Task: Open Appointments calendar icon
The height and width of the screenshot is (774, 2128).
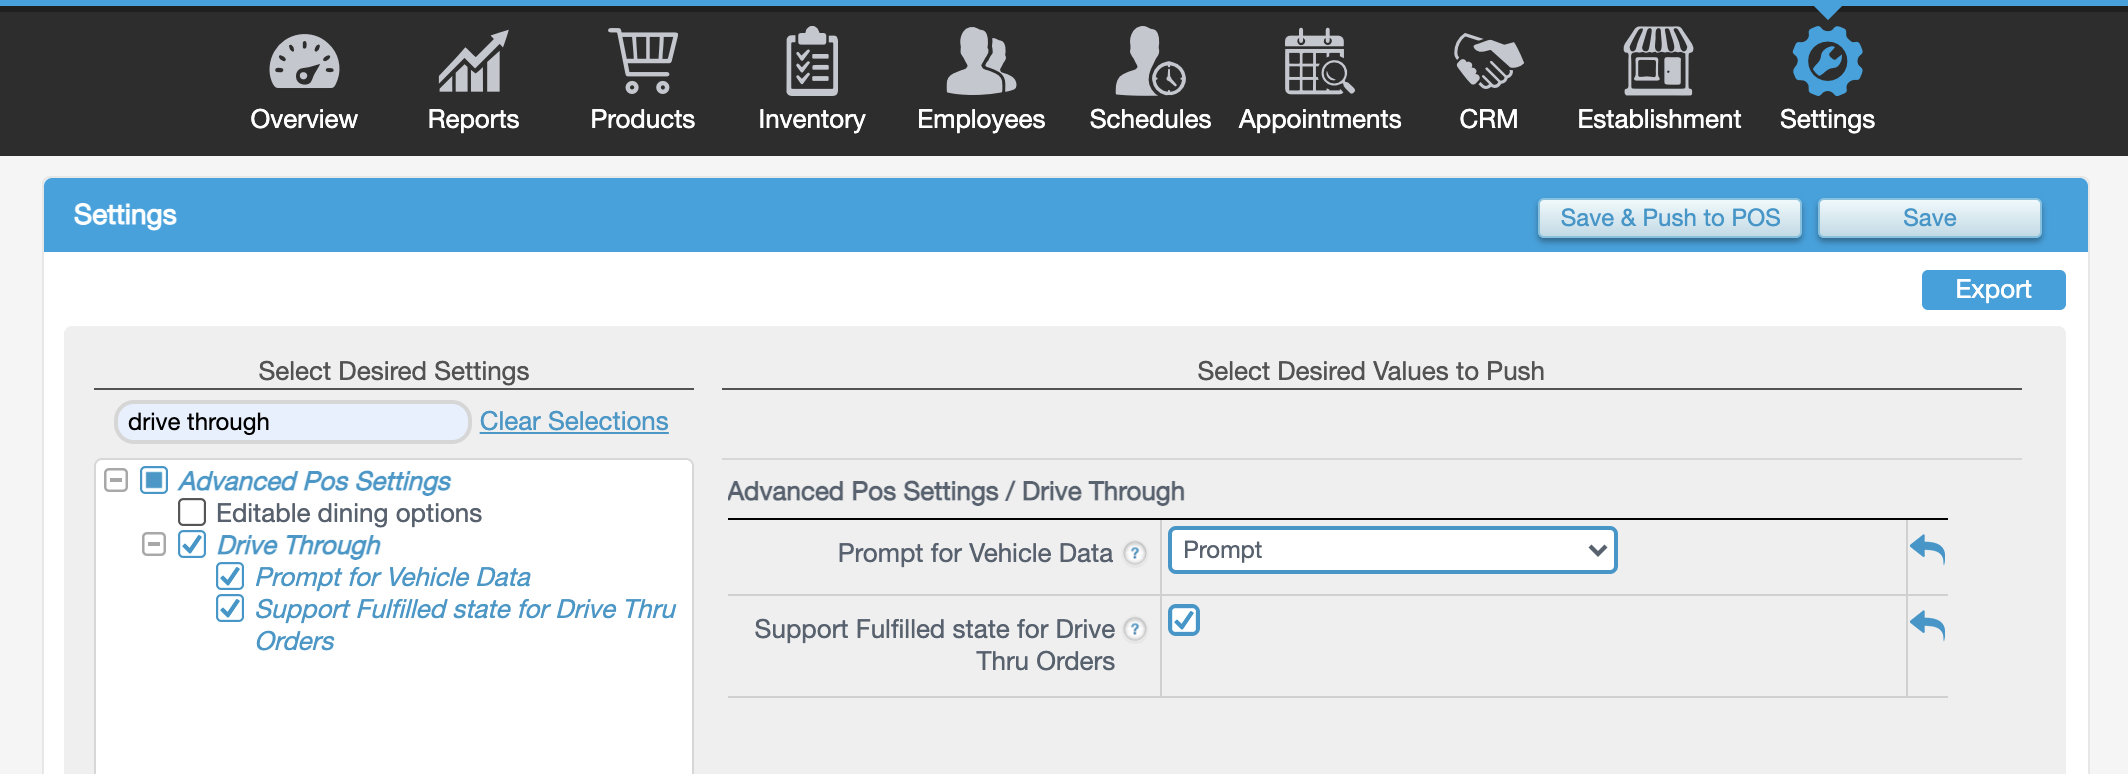Action: pos(1319,62)
